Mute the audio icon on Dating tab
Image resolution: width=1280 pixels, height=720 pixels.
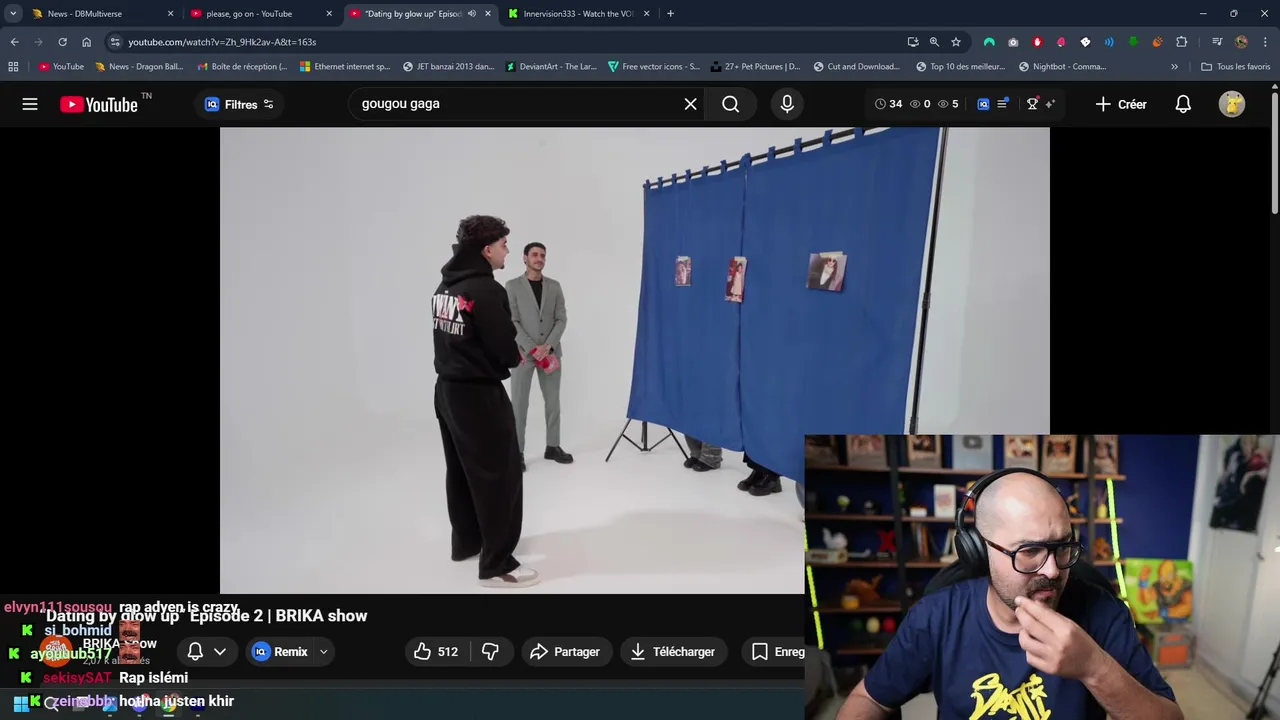tap(471, 14)
